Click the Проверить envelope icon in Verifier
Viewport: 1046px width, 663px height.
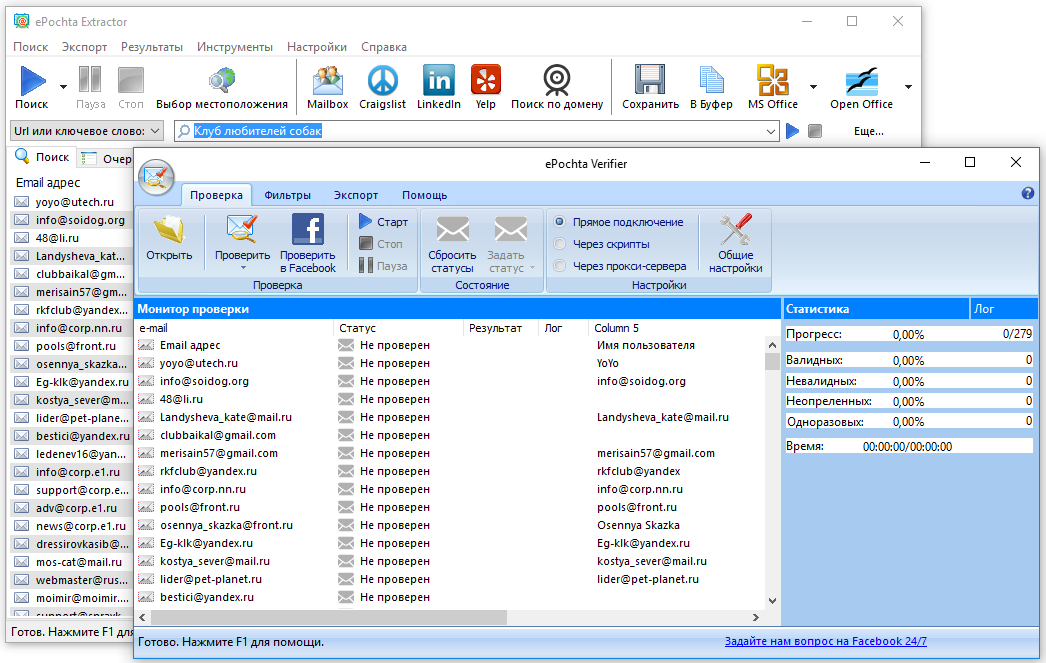pos(241,229)
